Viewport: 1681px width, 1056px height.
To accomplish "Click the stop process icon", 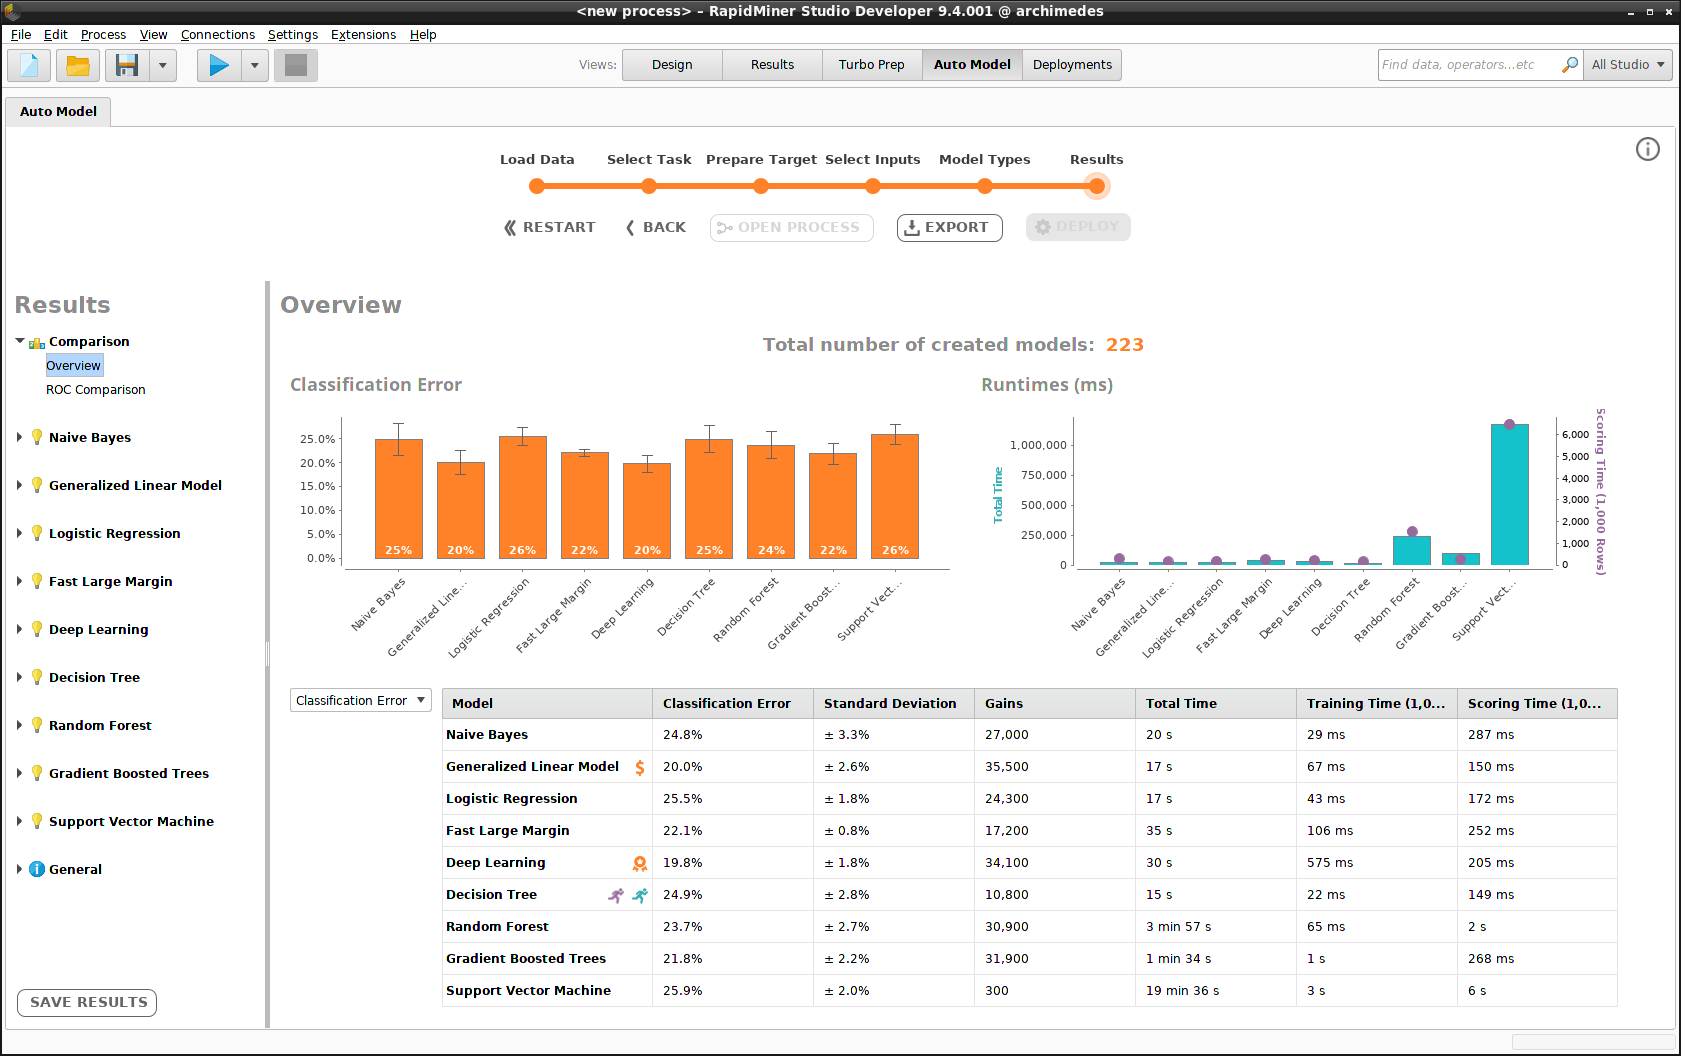I will click(296, 66).
